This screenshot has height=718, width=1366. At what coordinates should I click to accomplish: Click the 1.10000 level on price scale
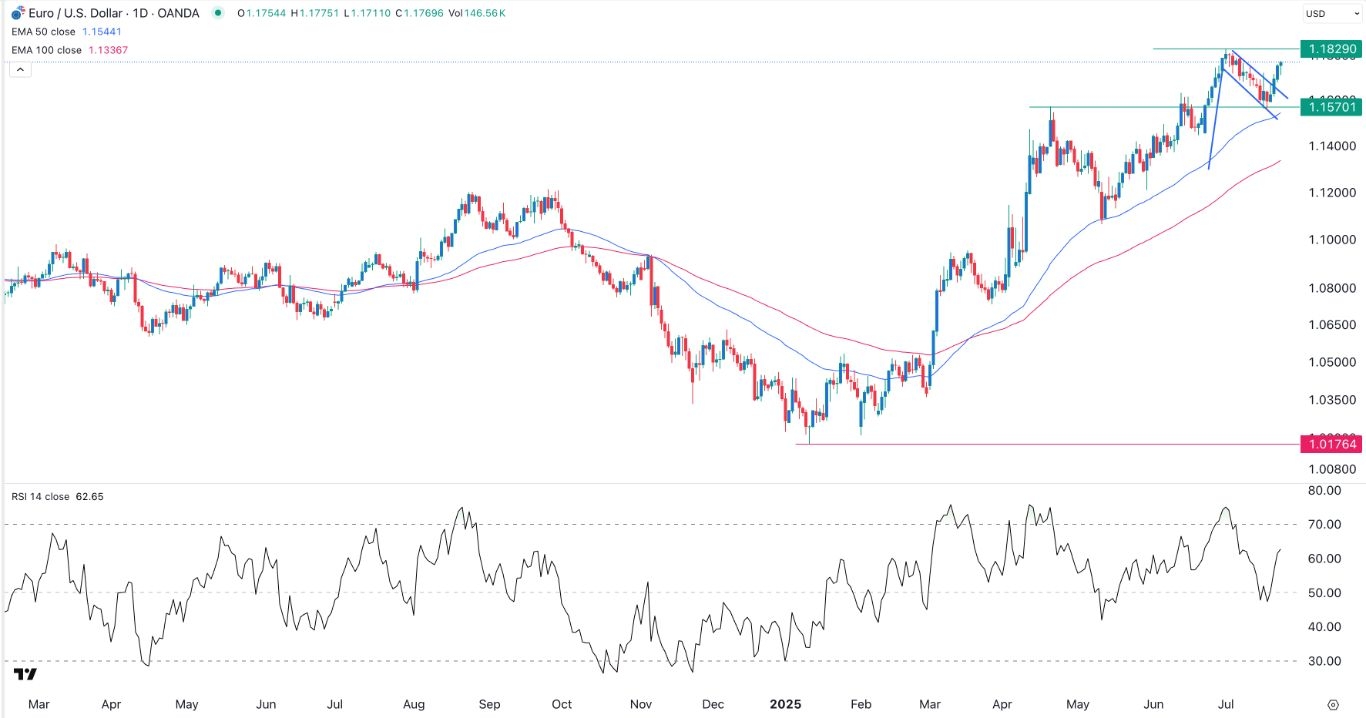[x=1329, y=240]
